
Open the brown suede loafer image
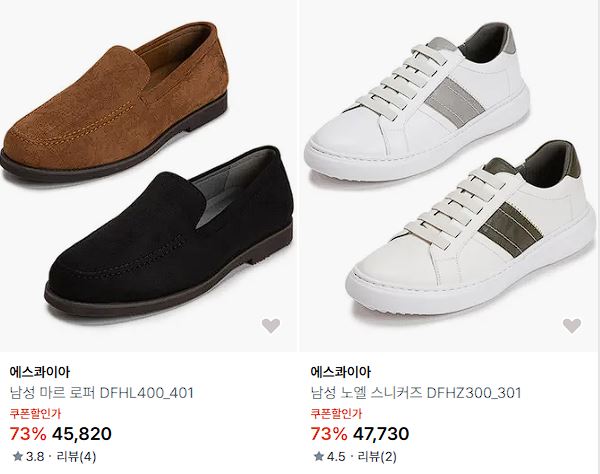(x=115, y=101)
